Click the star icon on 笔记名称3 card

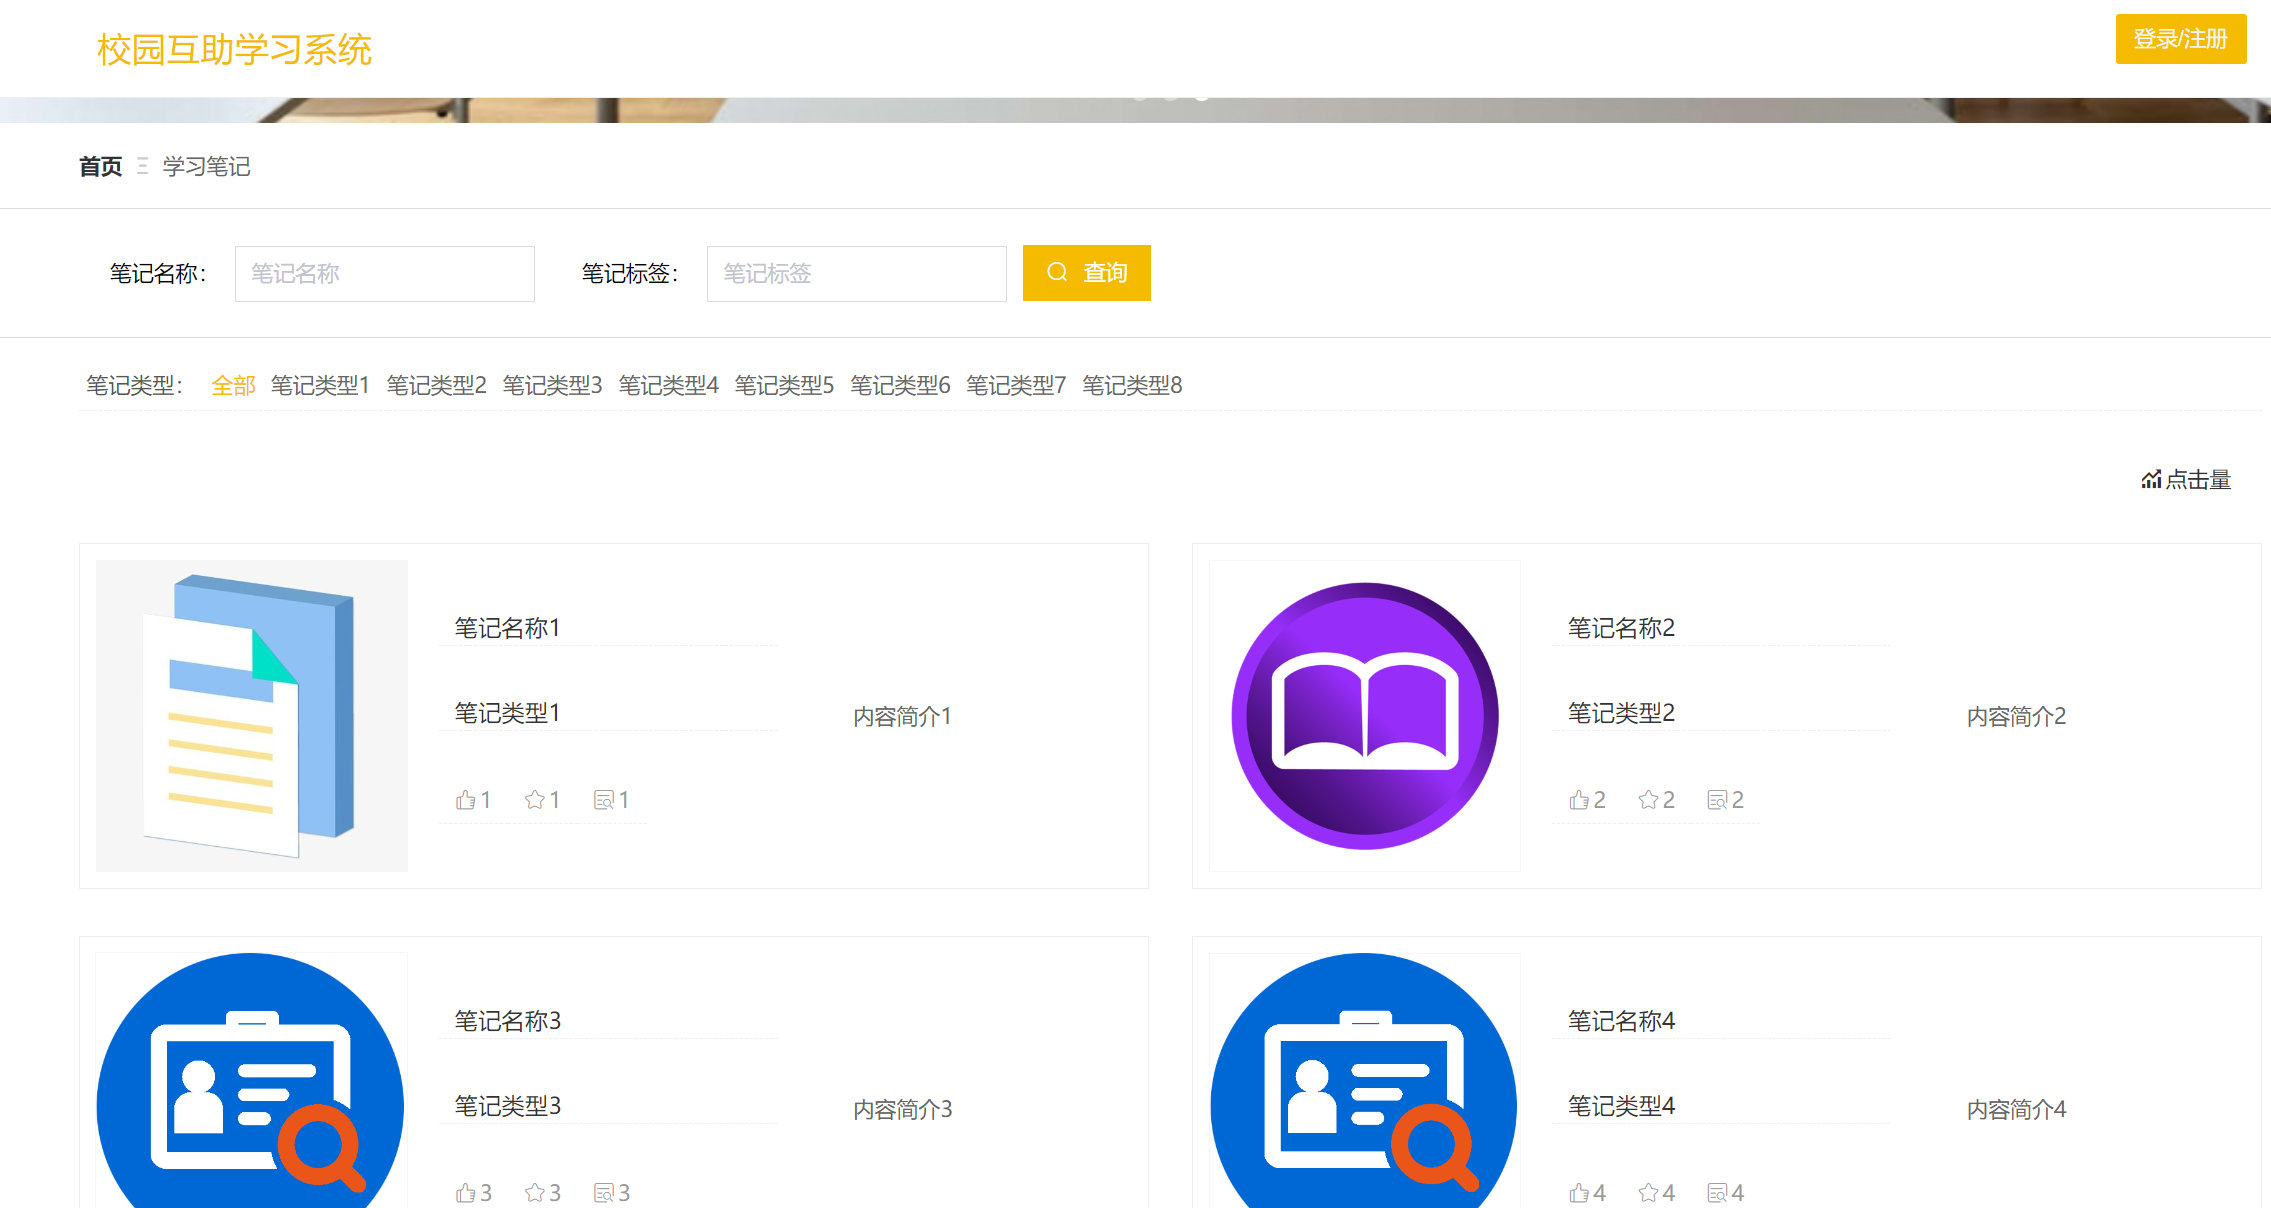[x=535, y=1193]
